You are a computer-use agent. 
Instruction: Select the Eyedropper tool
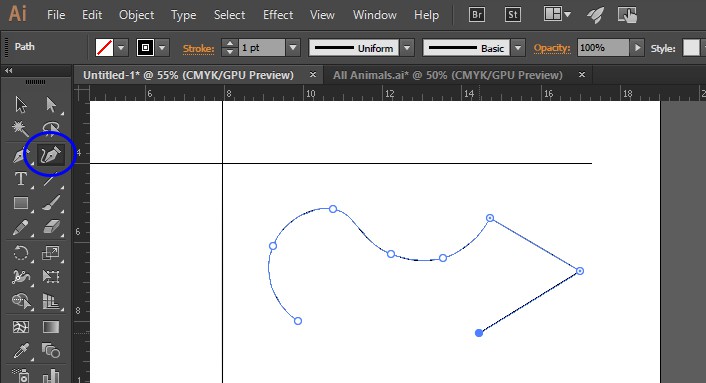[20, 351]
